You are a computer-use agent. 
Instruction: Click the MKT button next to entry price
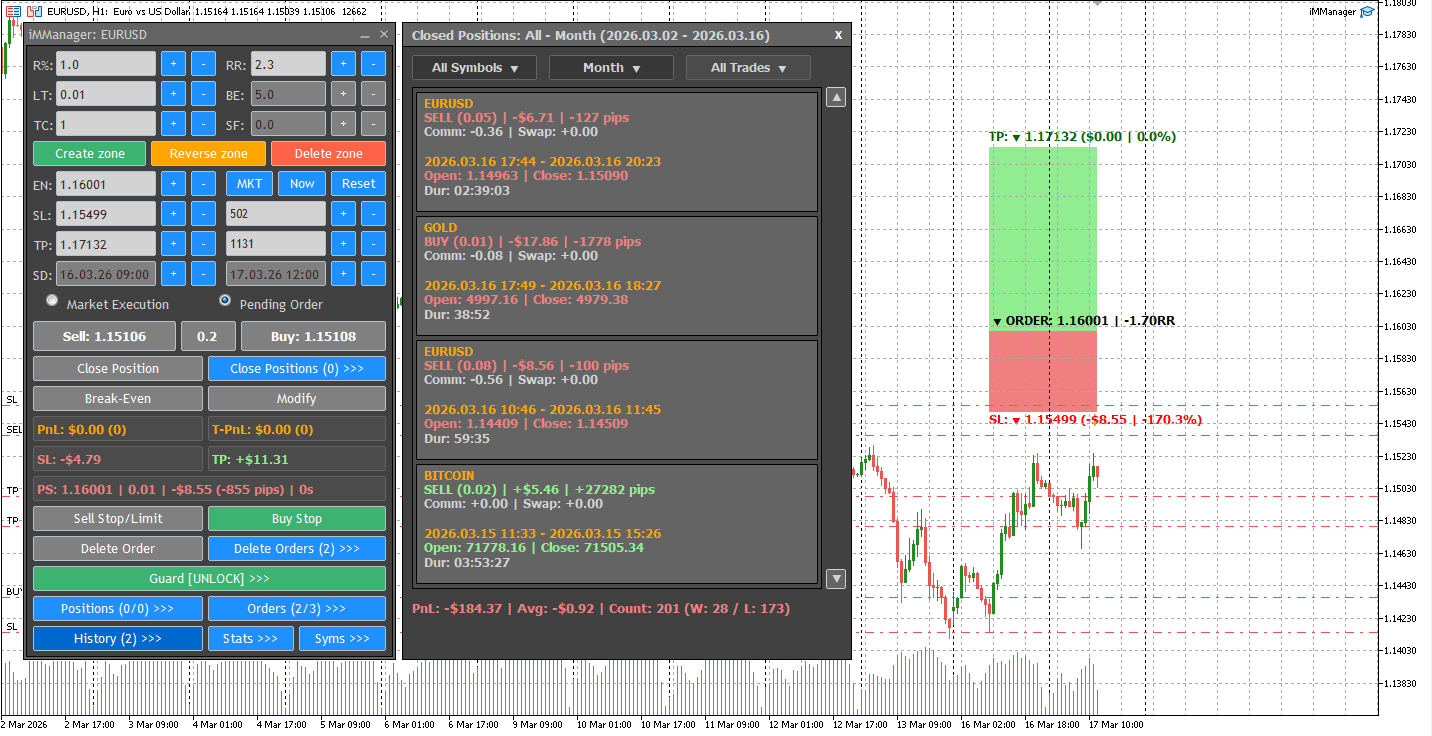(x=249, y=183)
